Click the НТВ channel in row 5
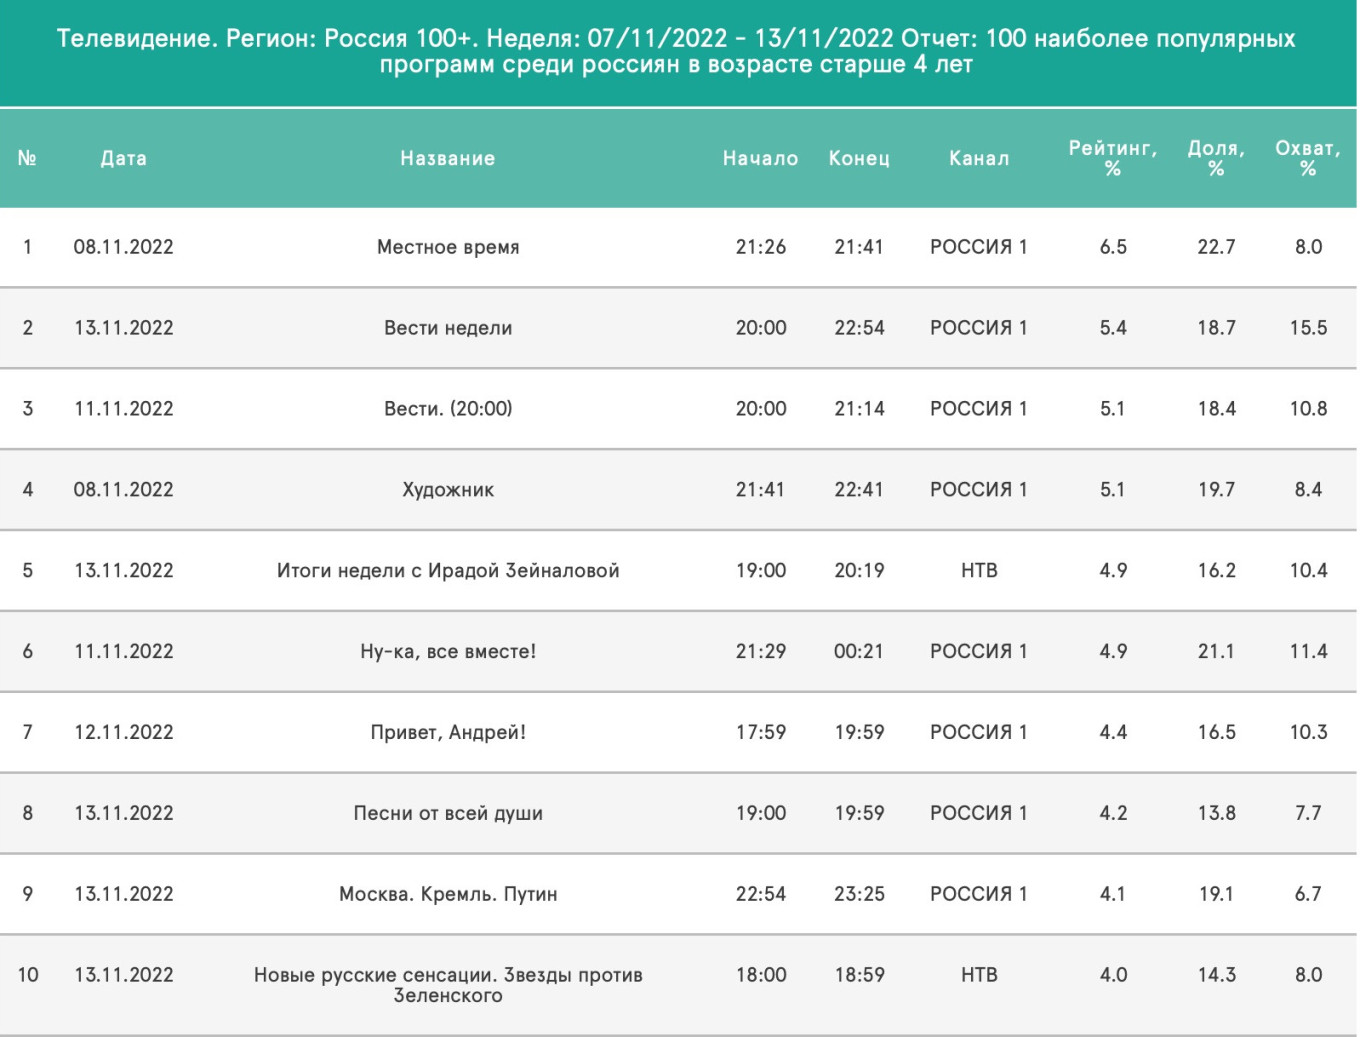The height and width of the screenshot is (1037, 1360). coord(979,571)
